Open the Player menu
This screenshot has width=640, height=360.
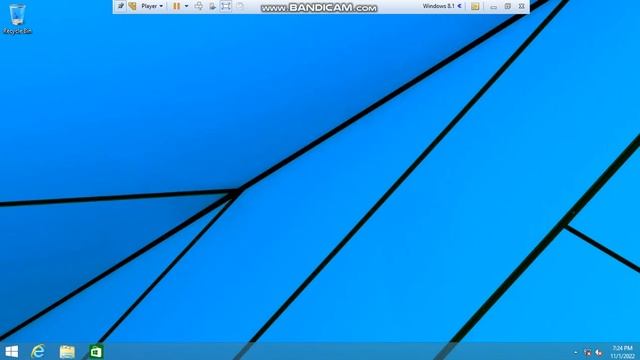click(152, 6)
